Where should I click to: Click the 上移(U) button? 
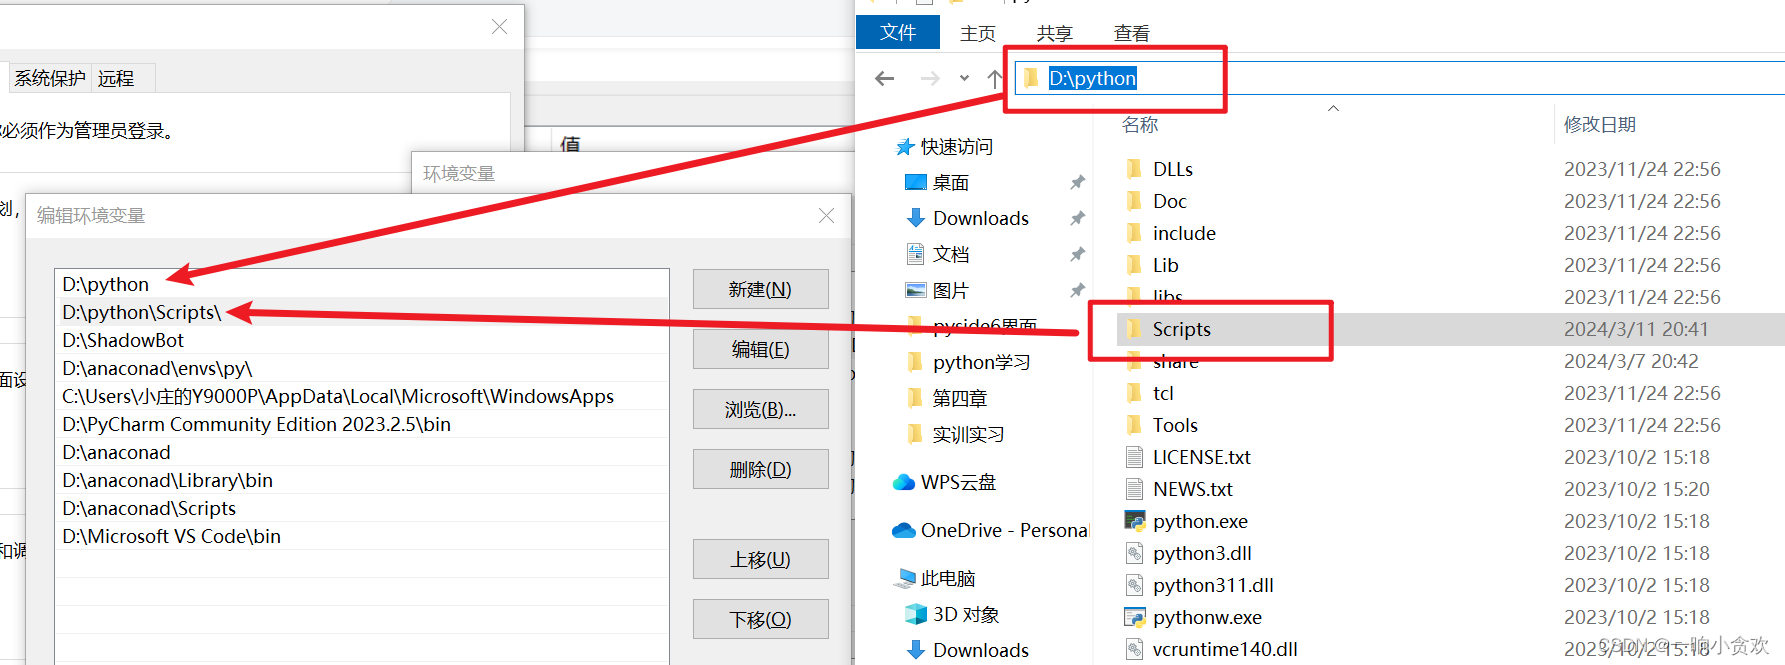point(760,559)
